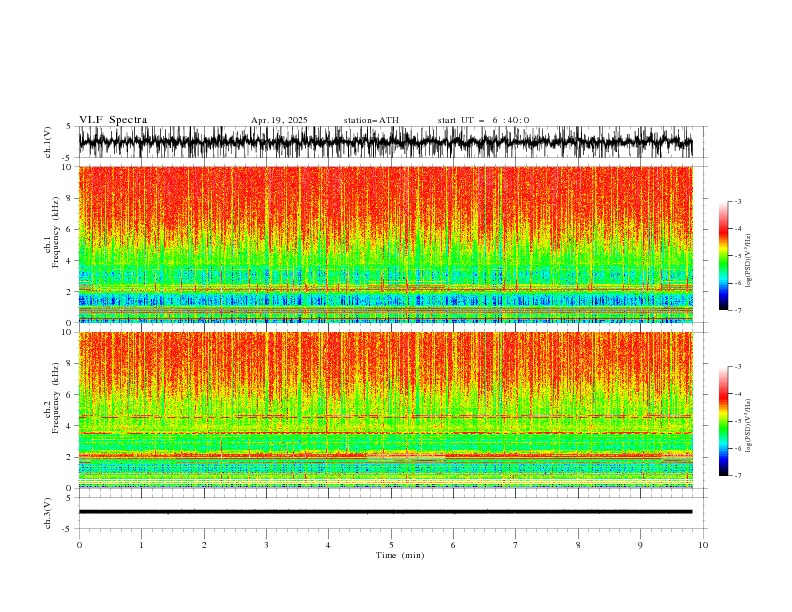Viewport: 792px width, 612px height.
Task: Click the ch.1 PSD color bar
Action: click(723, 255)
